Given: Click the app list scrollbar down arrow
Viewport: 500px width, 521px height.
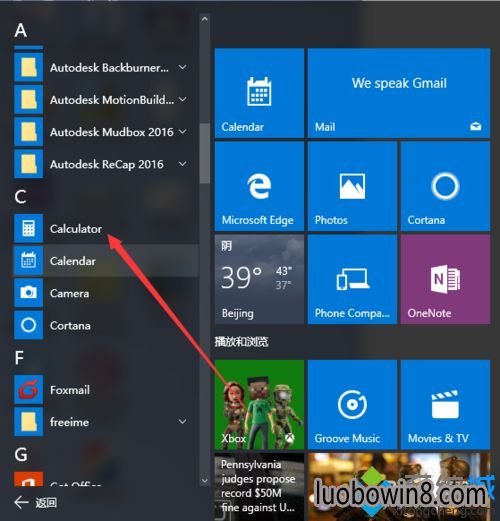Looking at the screenshot, I should click(x=205, y=481).
